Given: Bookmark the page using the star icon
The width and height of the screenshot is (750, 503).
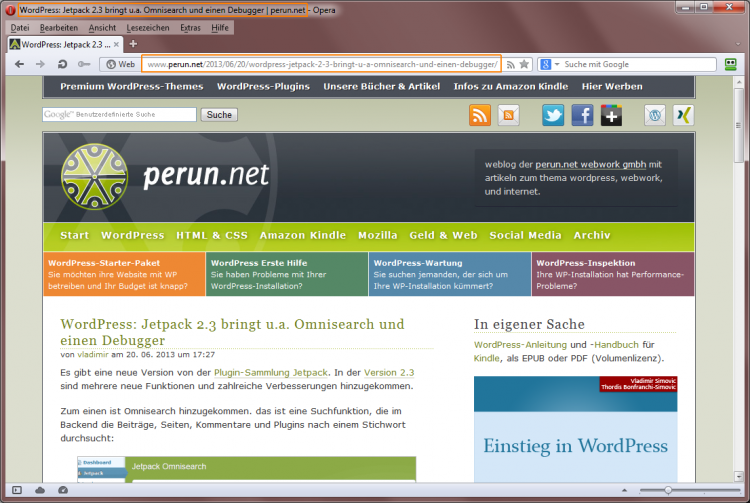Looking at the screenshot, I should pyautogui.click(x=524, y=64).
